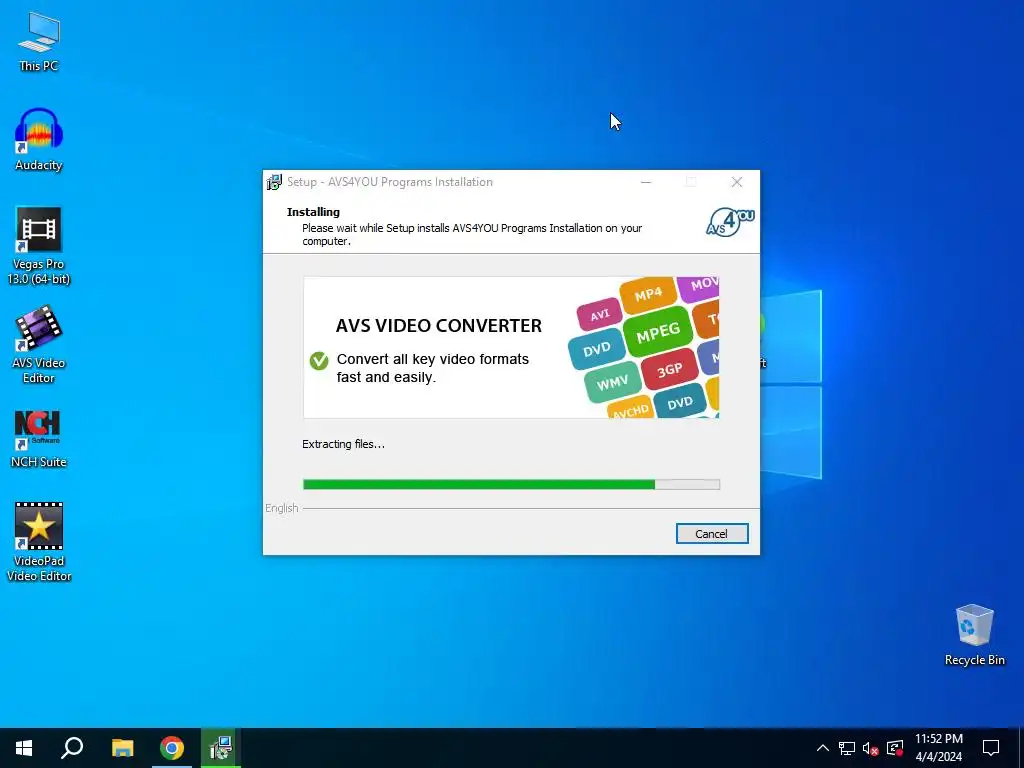Select the AVS Video Editor desktop shortcut

pyautogui.click(x=39, y=344)
